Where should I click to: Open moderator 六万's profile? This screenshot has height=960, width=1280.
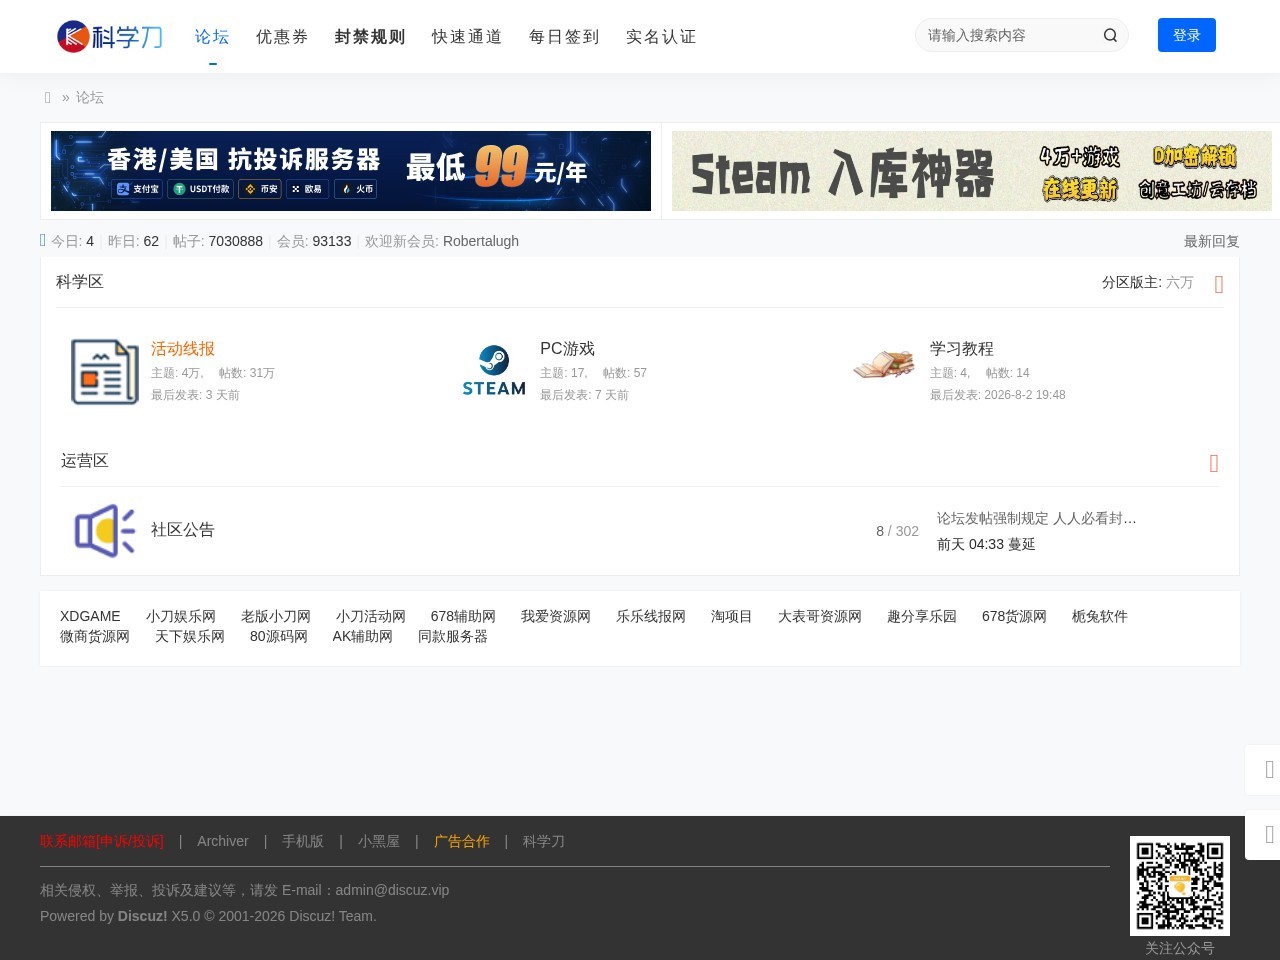pyautogui.click(x=1180, y=283)
